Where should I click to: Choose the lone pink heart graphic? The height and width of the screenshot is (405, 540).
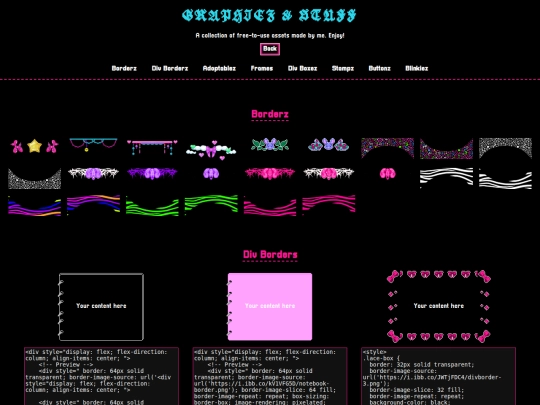point(387,173)
